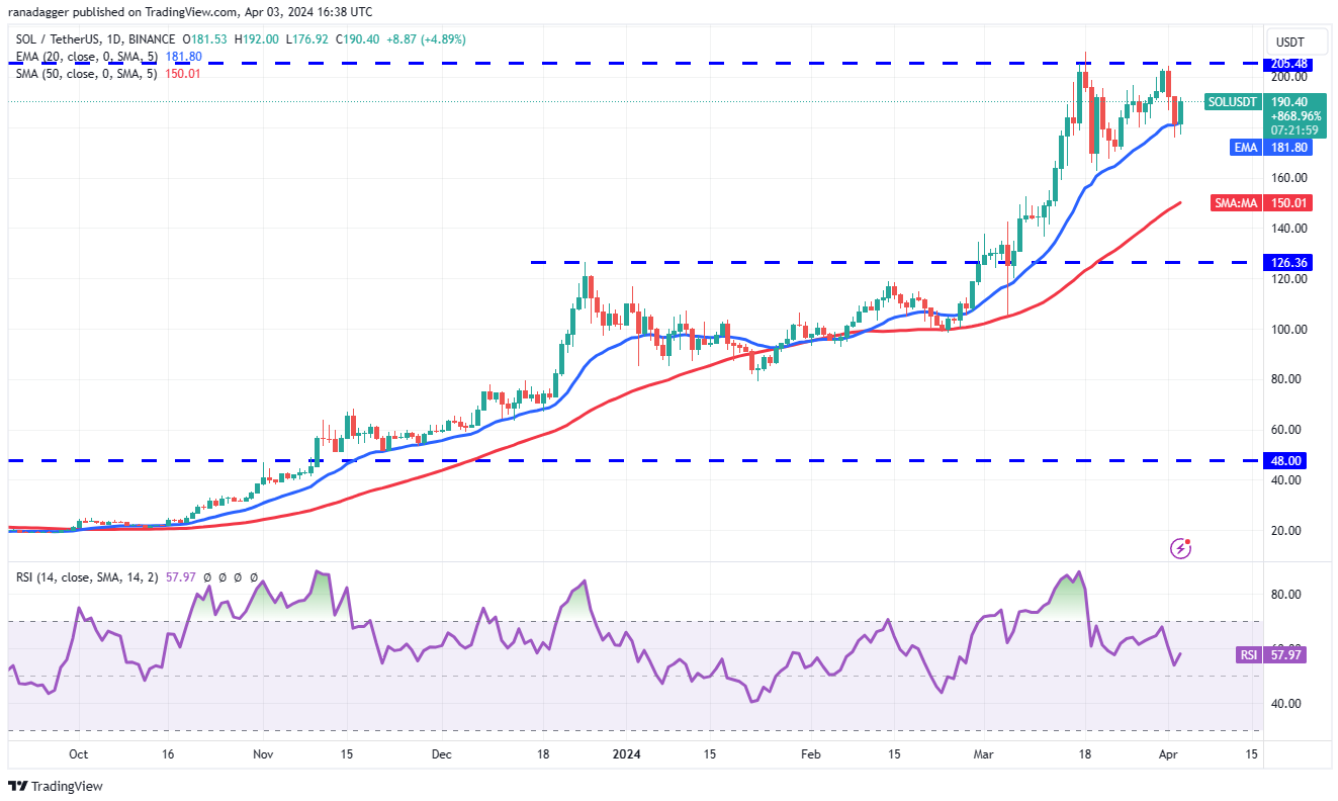1338x801 pixels.
Task: Click the blue EMA value 181.80 in legend
Action: pyautogui.click(x=183, y=58)
